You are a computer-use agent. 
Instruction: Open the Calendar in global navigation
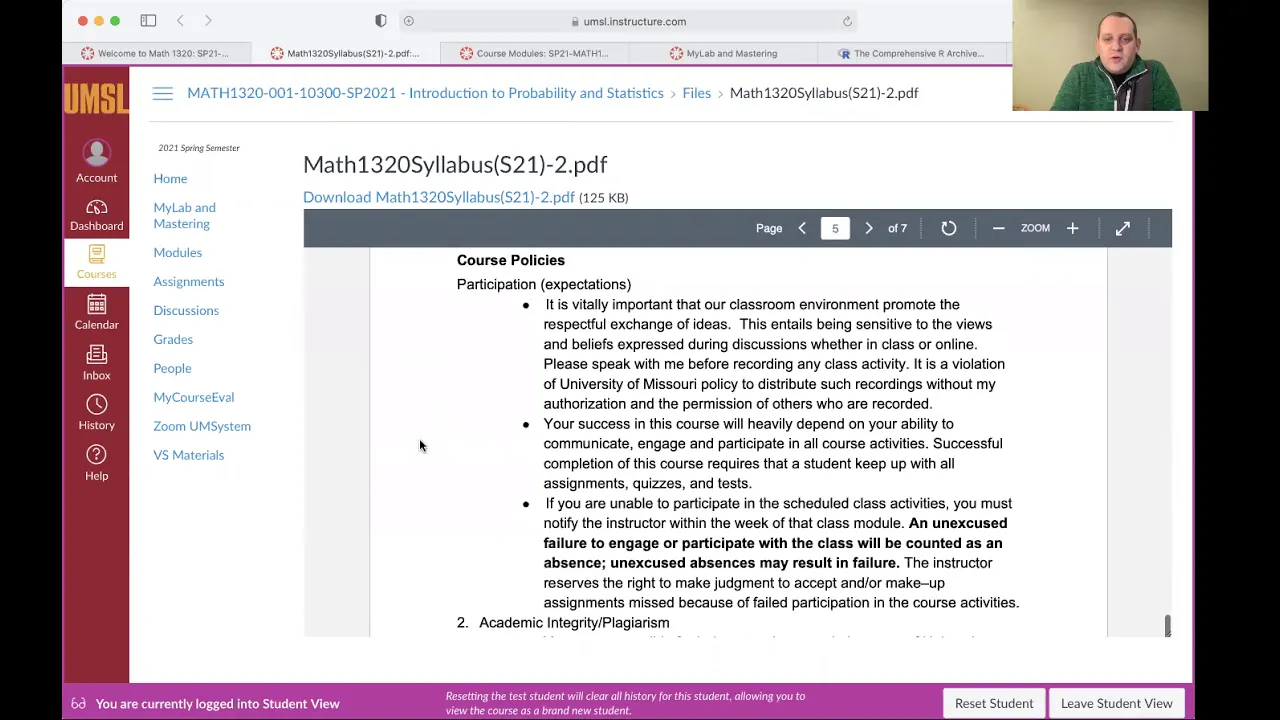pyautogui.click(x=96, y=312)
